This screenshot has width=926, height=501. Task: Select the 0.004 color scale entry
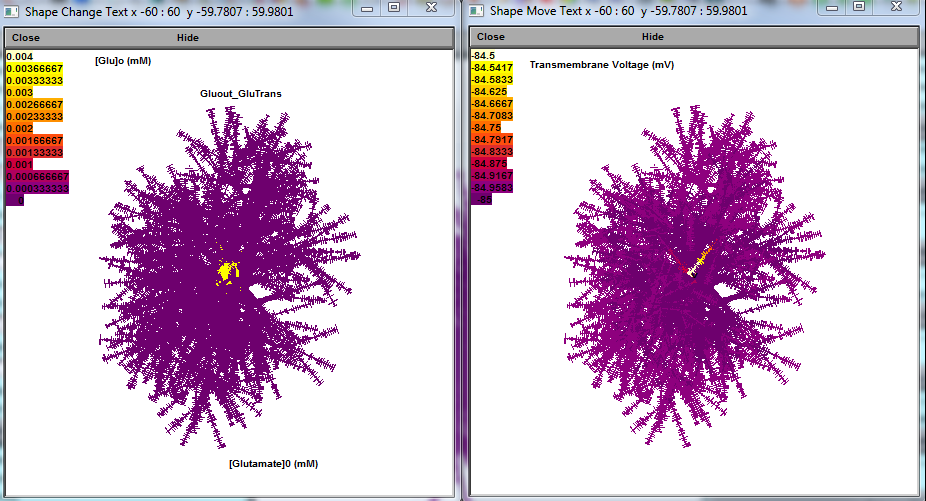pyautogui.click(x=20, y=56)
